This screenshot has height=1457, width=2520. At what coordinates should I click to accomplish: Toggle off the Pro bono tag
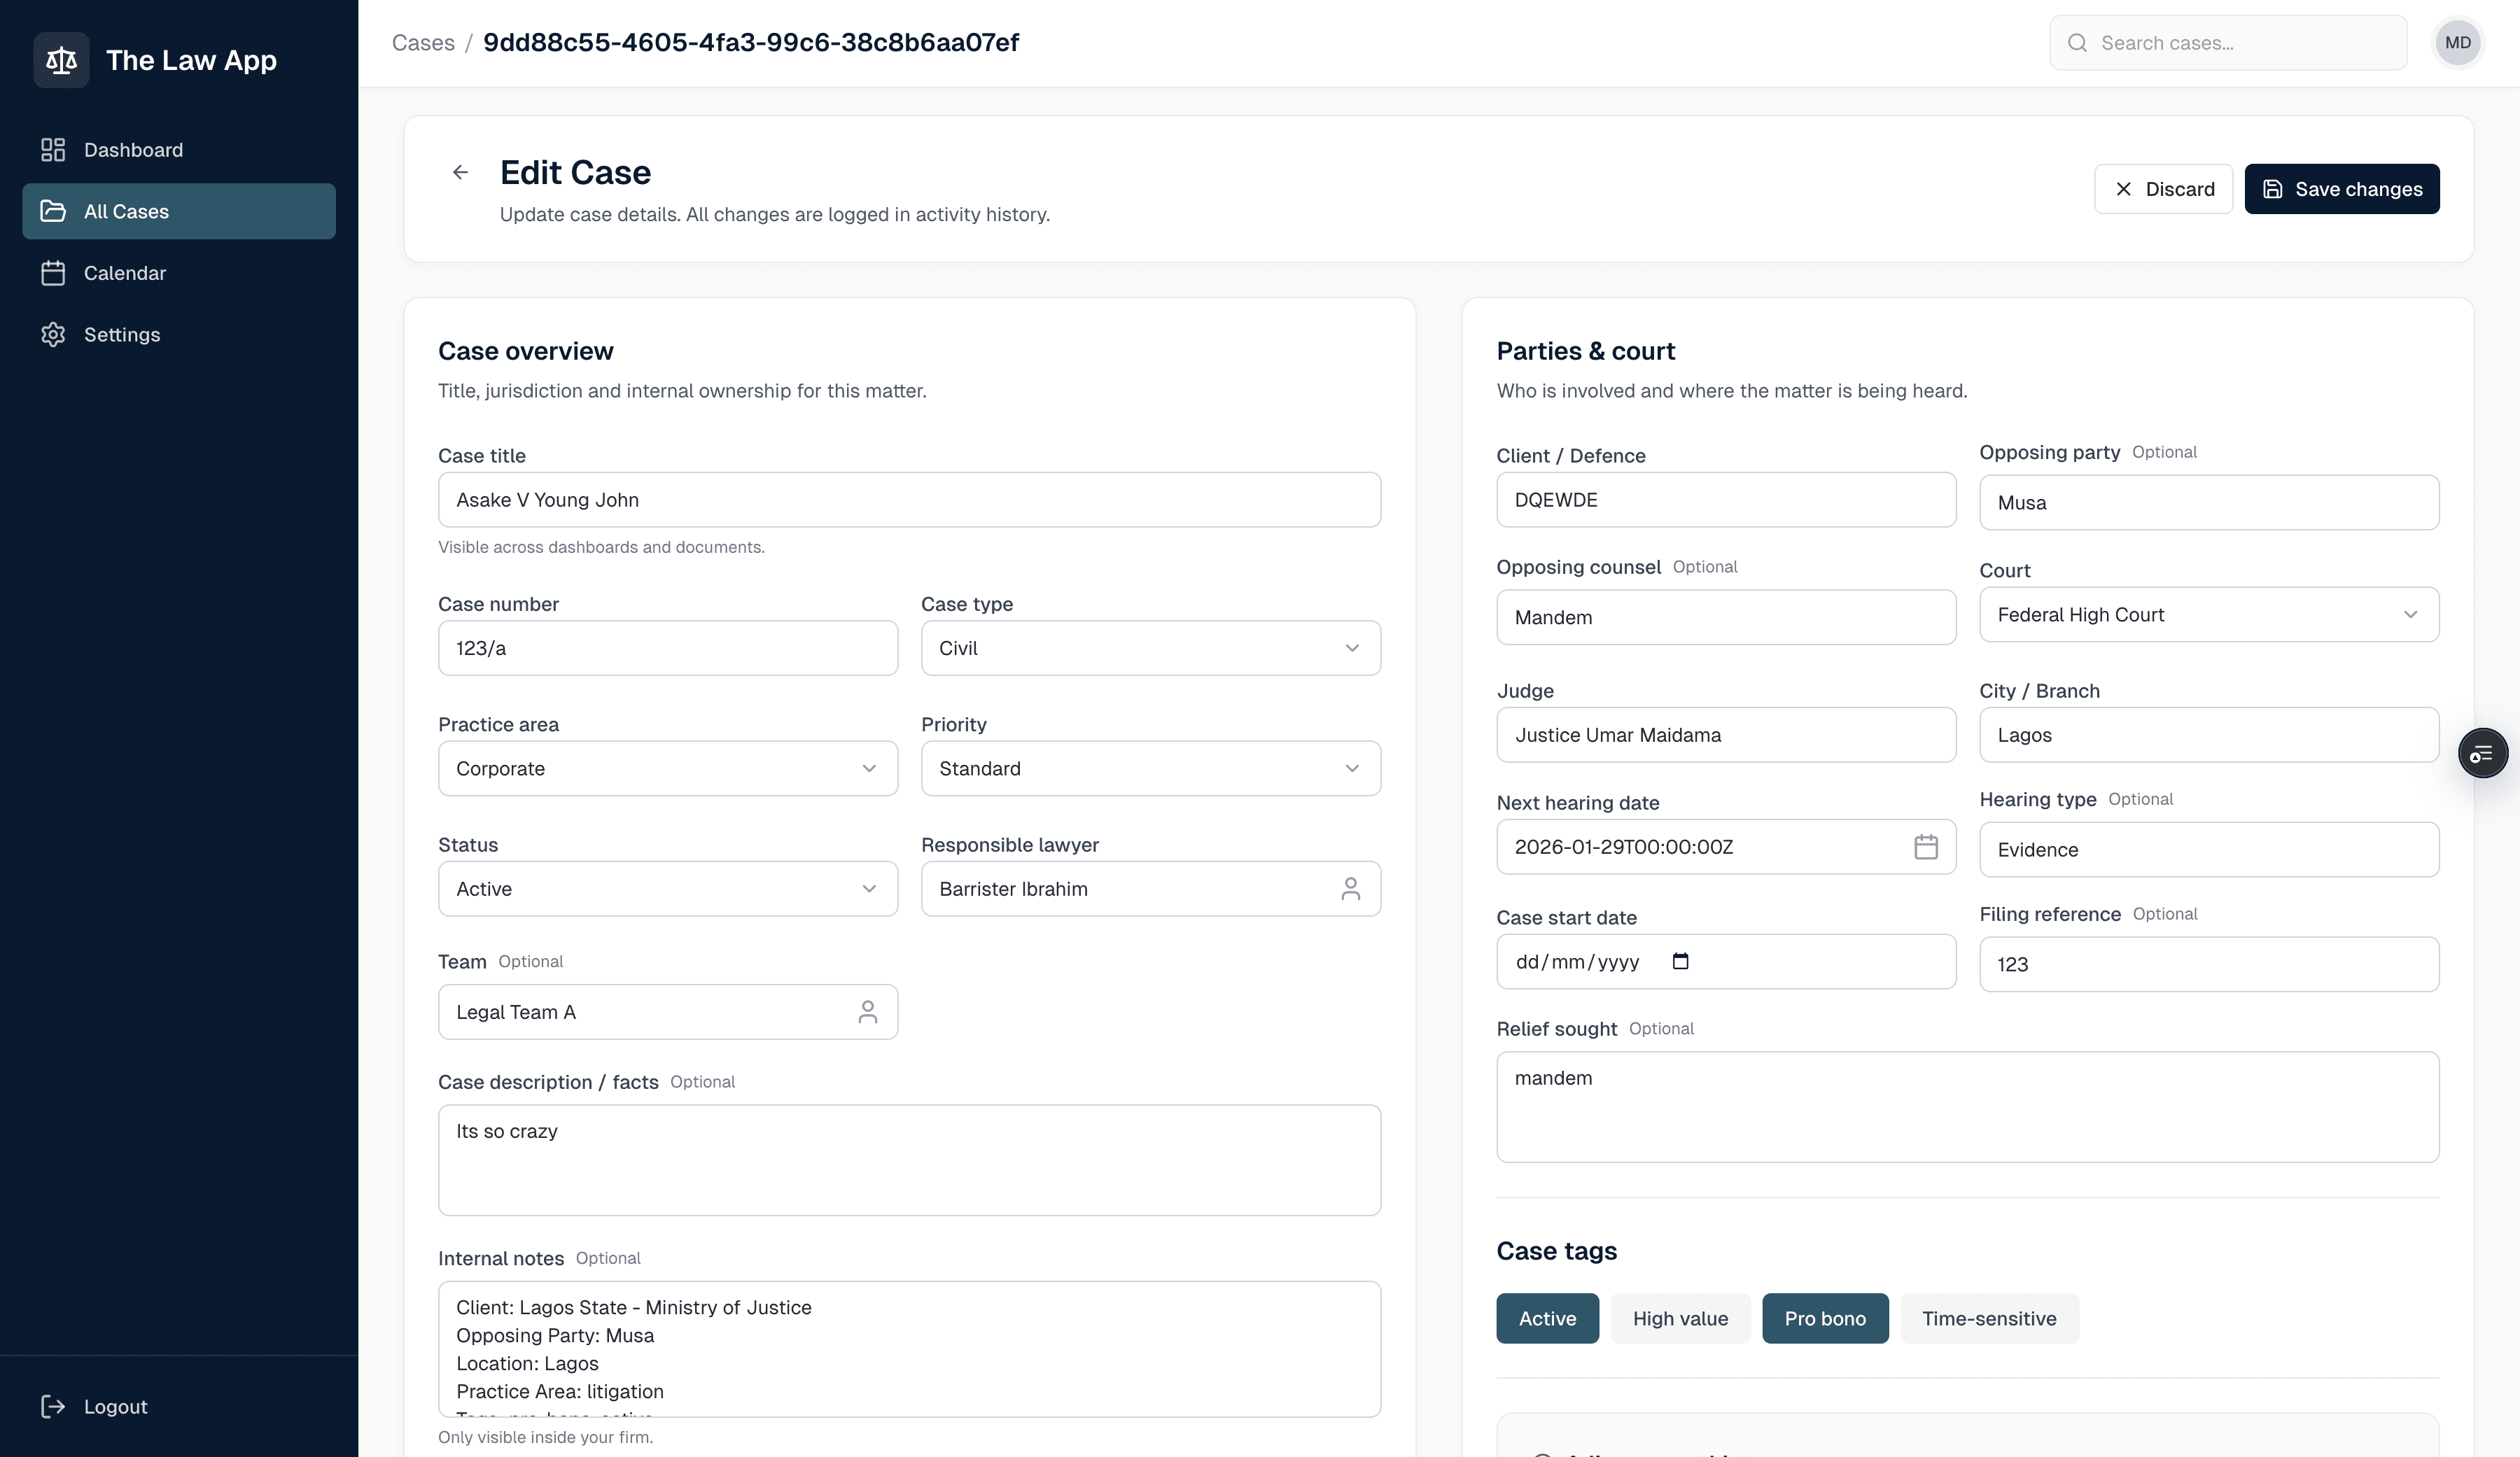[1824, 1318]
